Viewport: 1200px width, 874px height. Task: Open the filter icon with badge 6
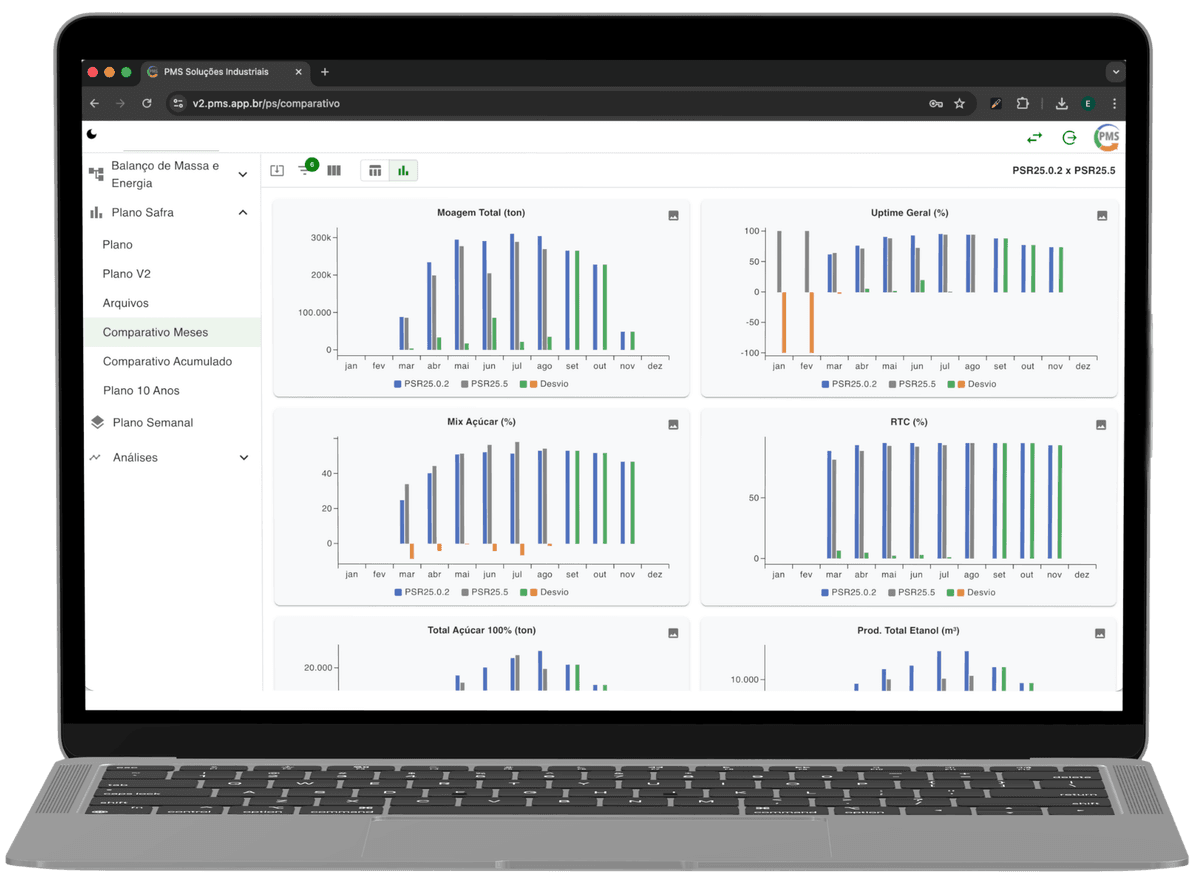(305, 171)
